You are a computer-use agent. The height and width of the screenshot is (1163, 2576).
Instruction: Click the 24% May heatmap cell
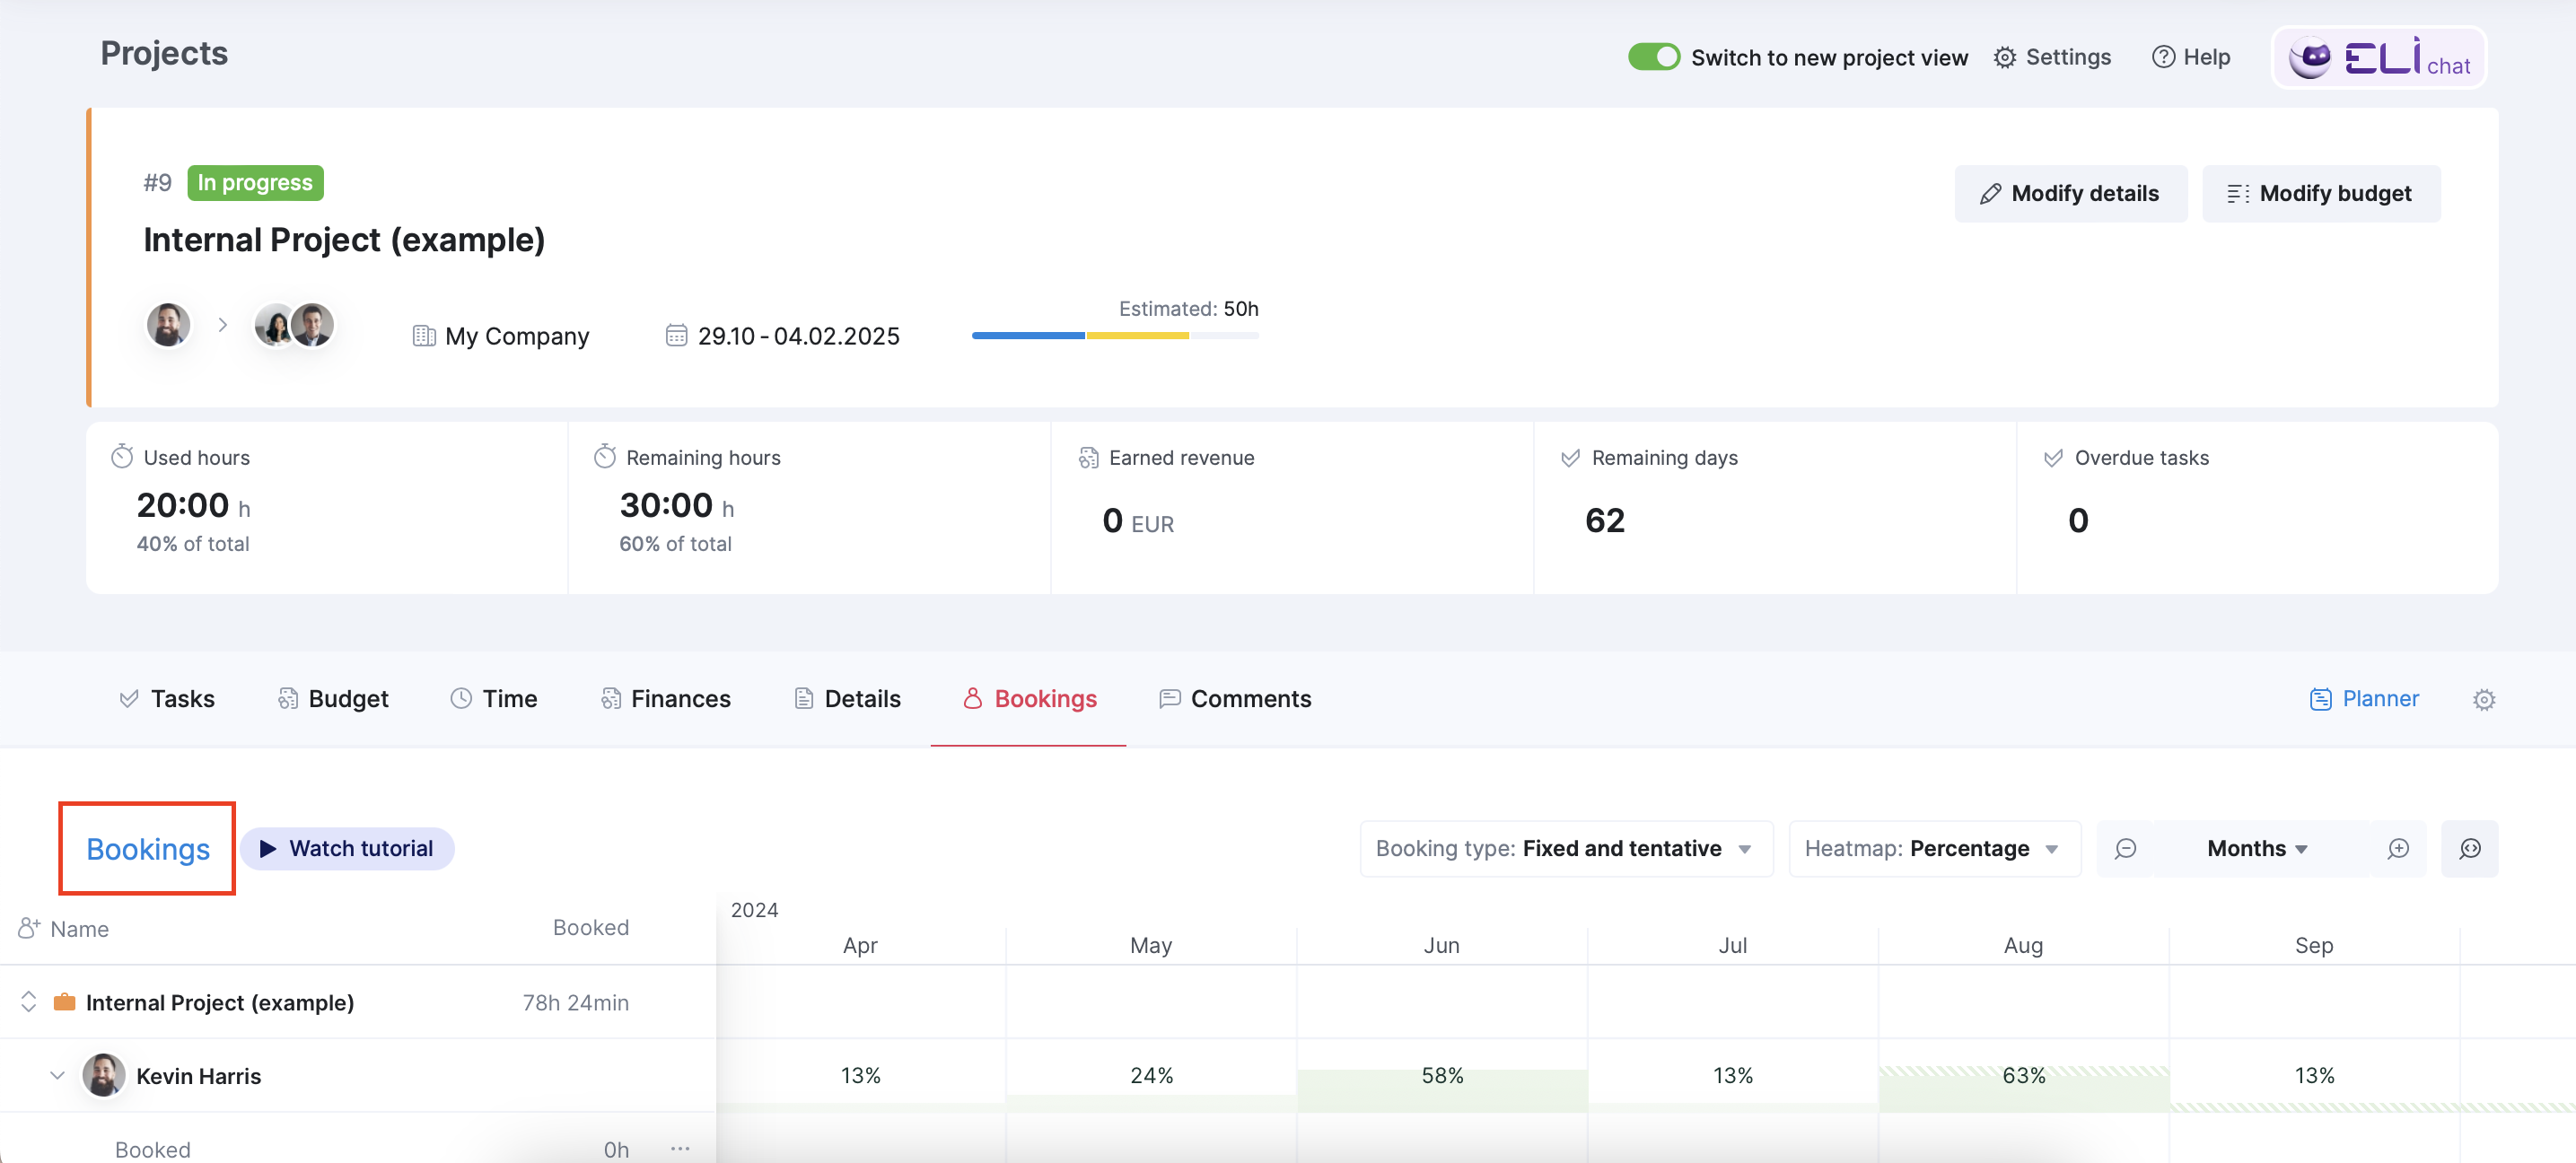point(1151,1075)
